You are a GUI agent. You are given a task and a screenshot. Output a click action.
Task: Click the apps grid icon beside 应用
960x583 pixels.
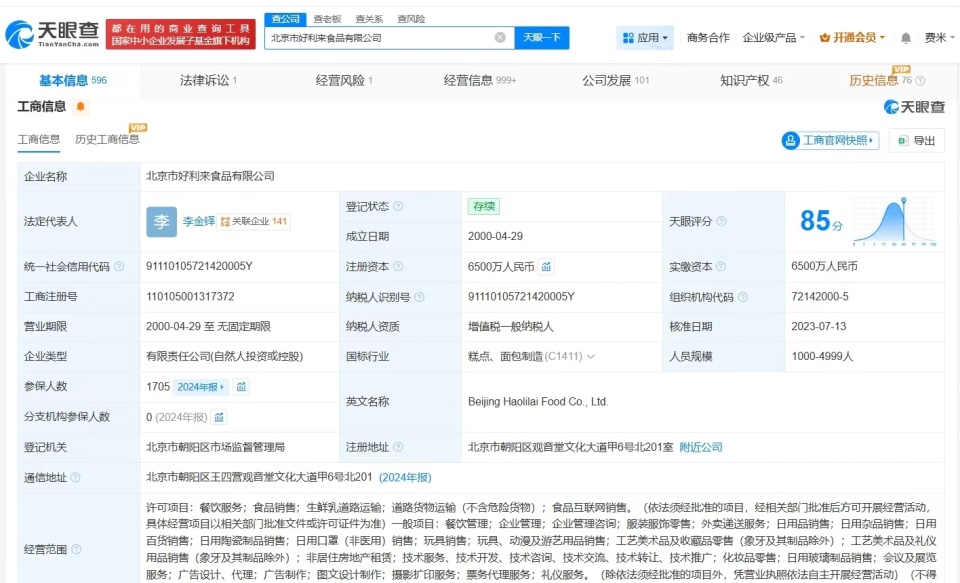630,36
